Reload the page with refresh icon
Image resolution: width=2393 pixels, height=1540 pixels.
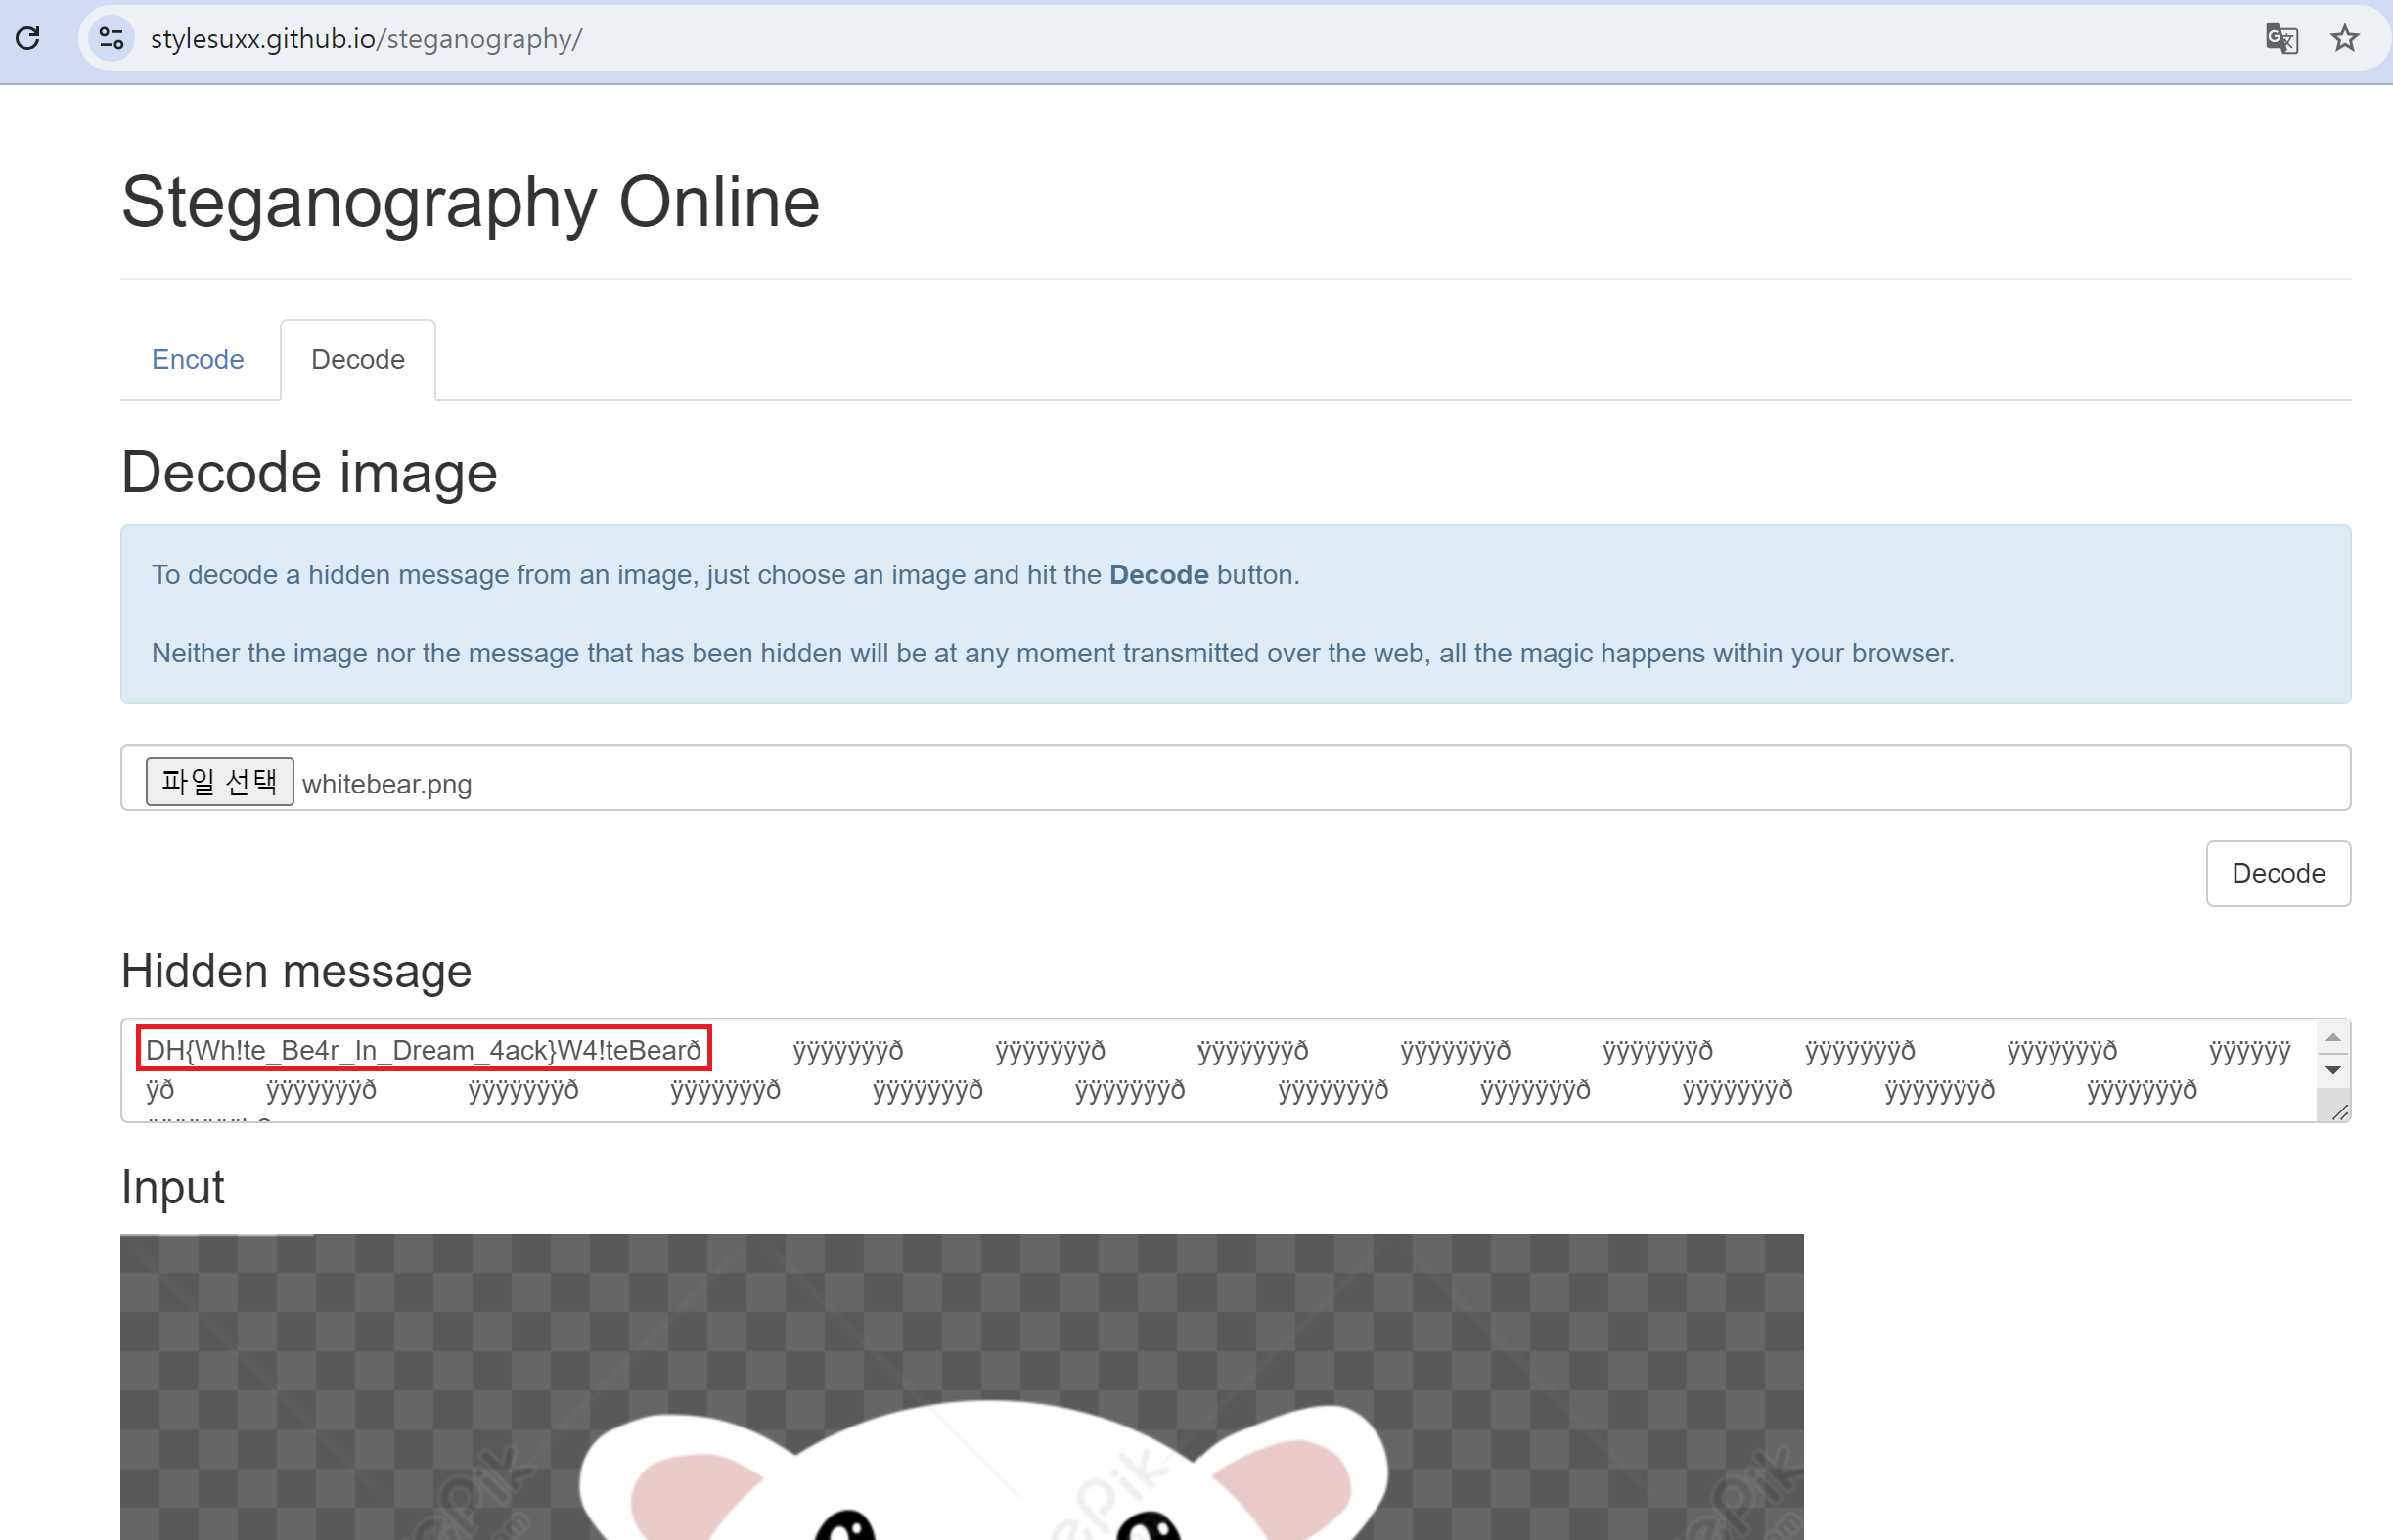(28, 38)
